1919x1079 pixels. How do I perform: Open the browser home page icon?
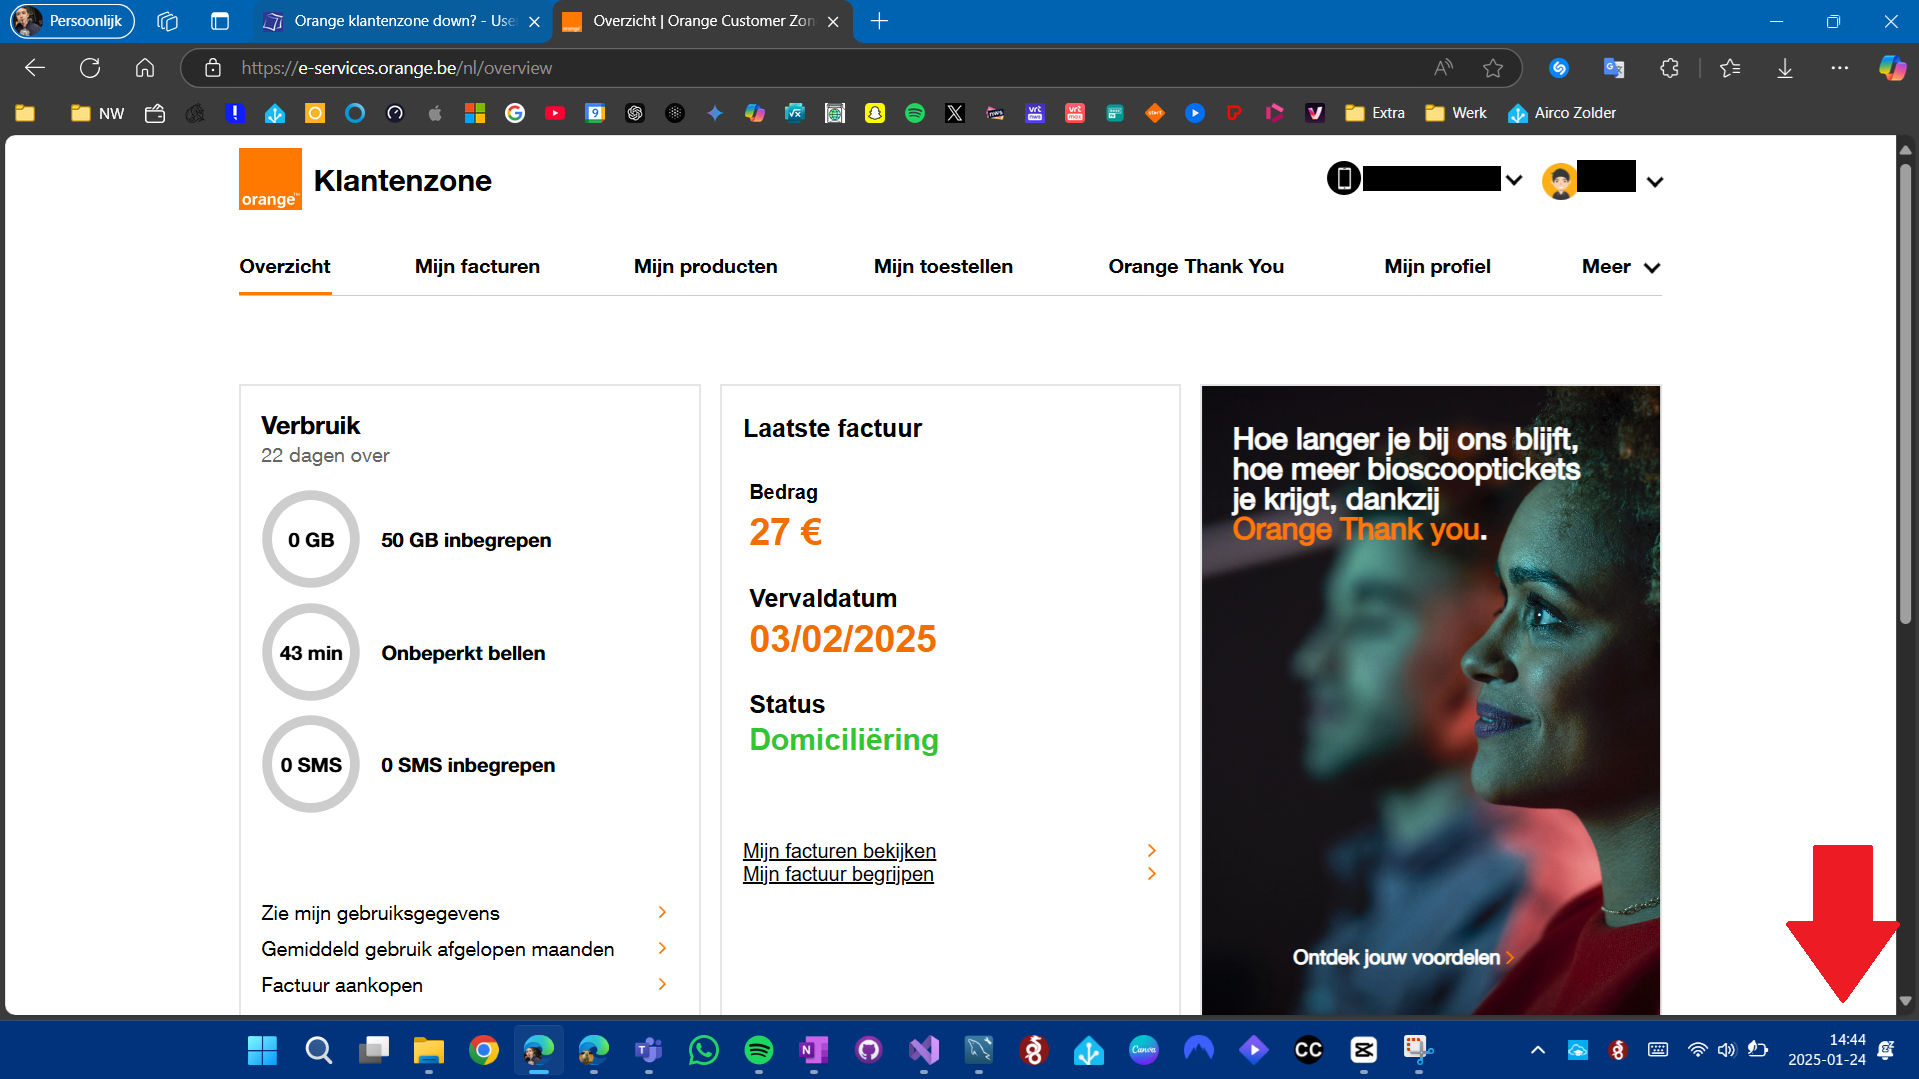(145, 68)
